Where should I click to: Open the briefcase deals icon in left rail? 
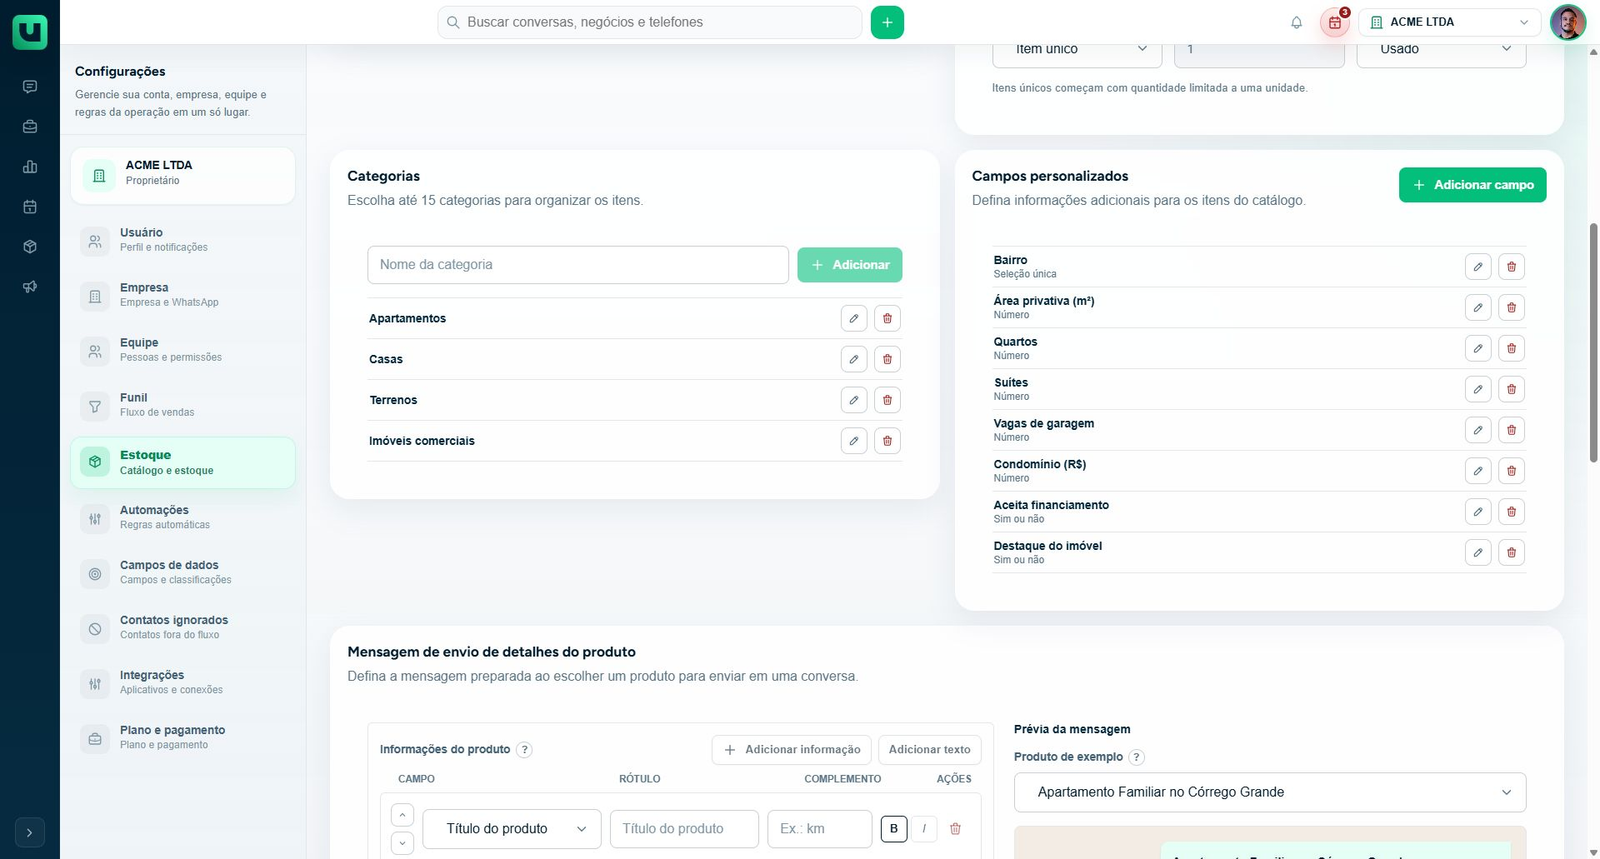tap(30, 127)
